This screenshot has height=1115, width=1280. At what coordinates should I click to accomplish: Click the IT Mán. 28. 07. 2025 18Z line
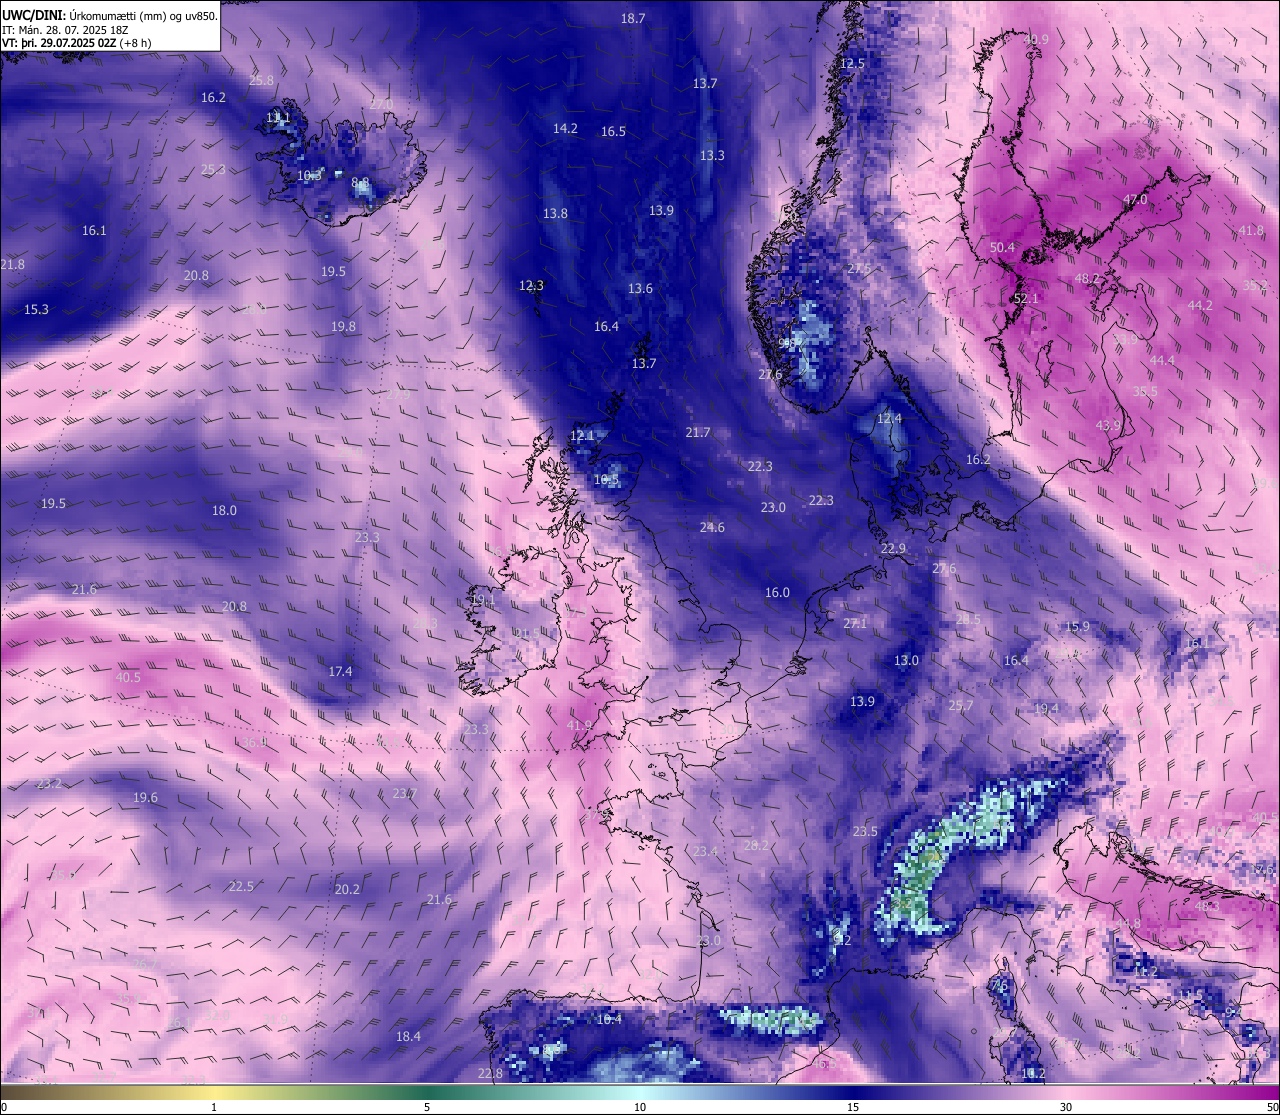tap(65, 30)
